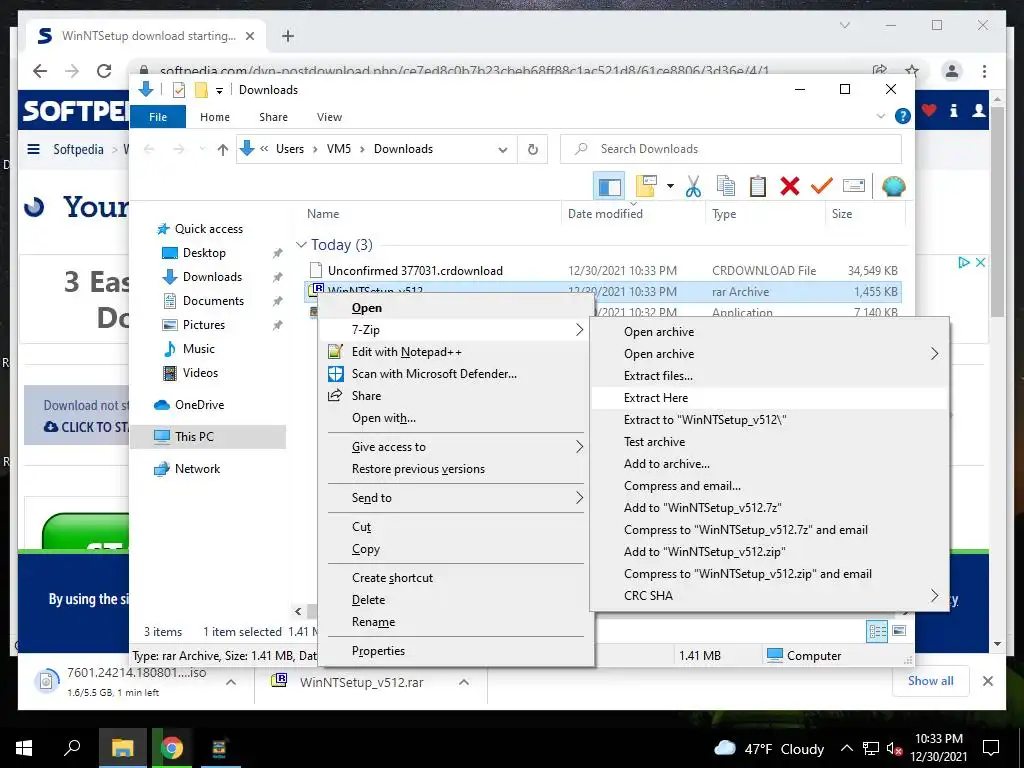This screenshot has width=1024, height=768.
Task: Open Videos in the navigation pane
Action: tap(200, 373)
